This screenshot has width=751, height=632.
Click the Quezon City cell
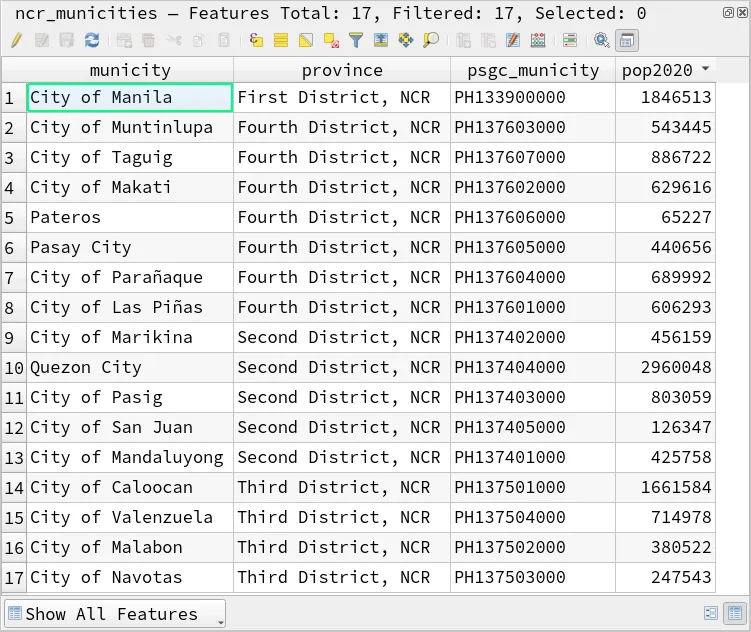click(x=130, y=367)
